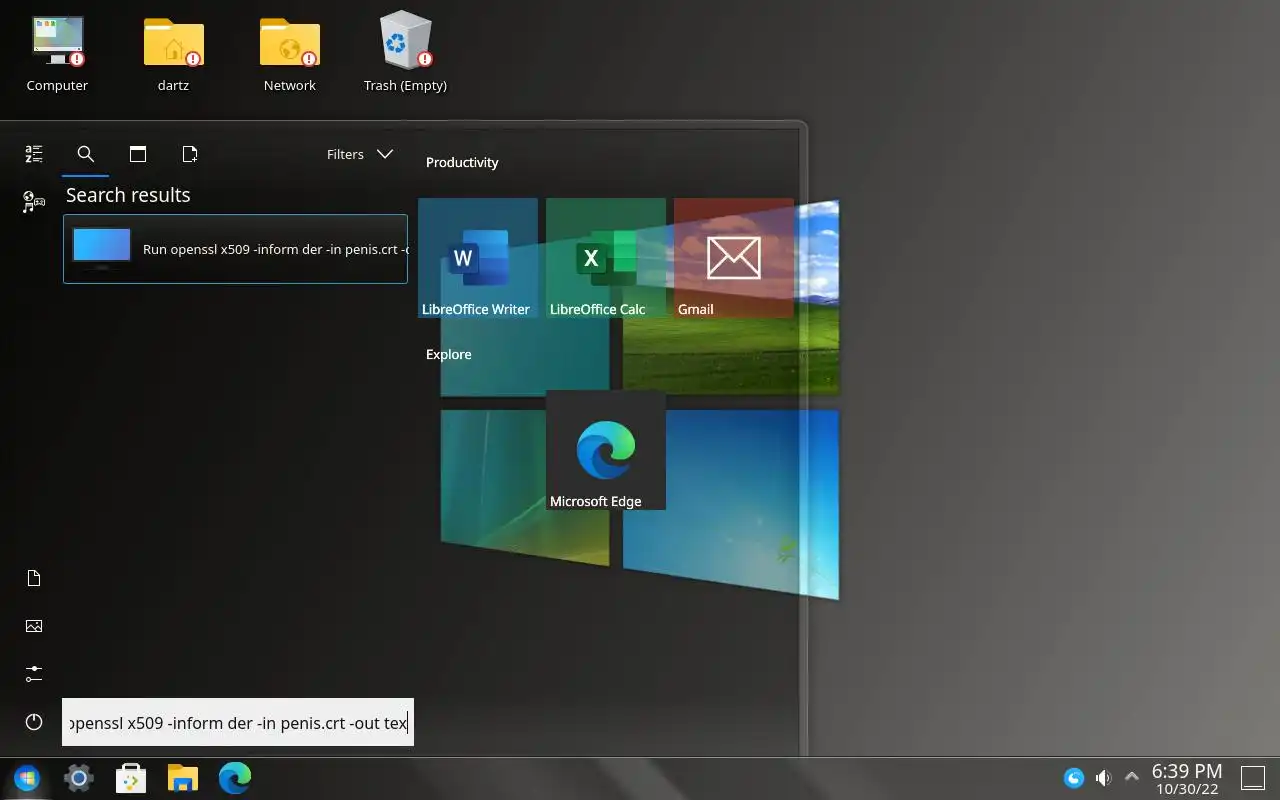This screenshot has height=800, width=1280.
Task: Launch LibreOffice Calc tile
Action: coord(605,258)
